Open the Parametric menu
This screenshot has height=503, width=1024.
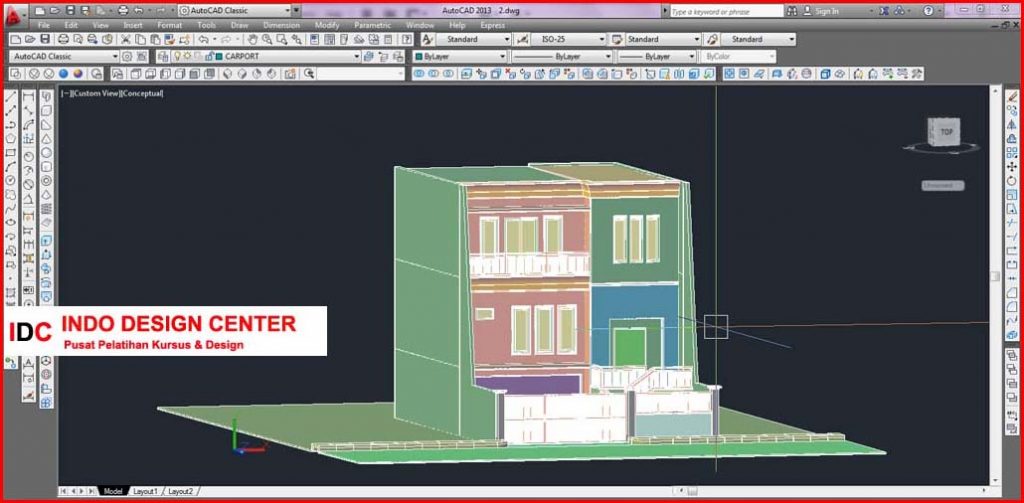pyautogui.click(x=372, y=25)
